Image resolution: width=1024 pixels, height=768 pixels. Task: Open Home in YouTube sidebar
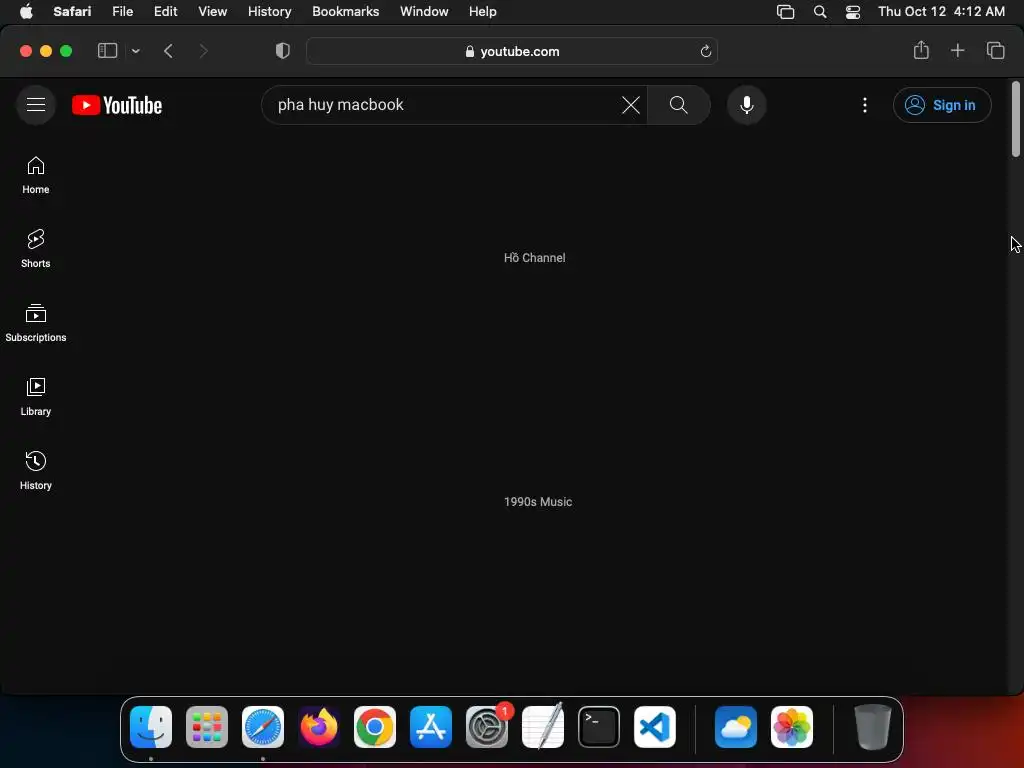coord(36,175)
